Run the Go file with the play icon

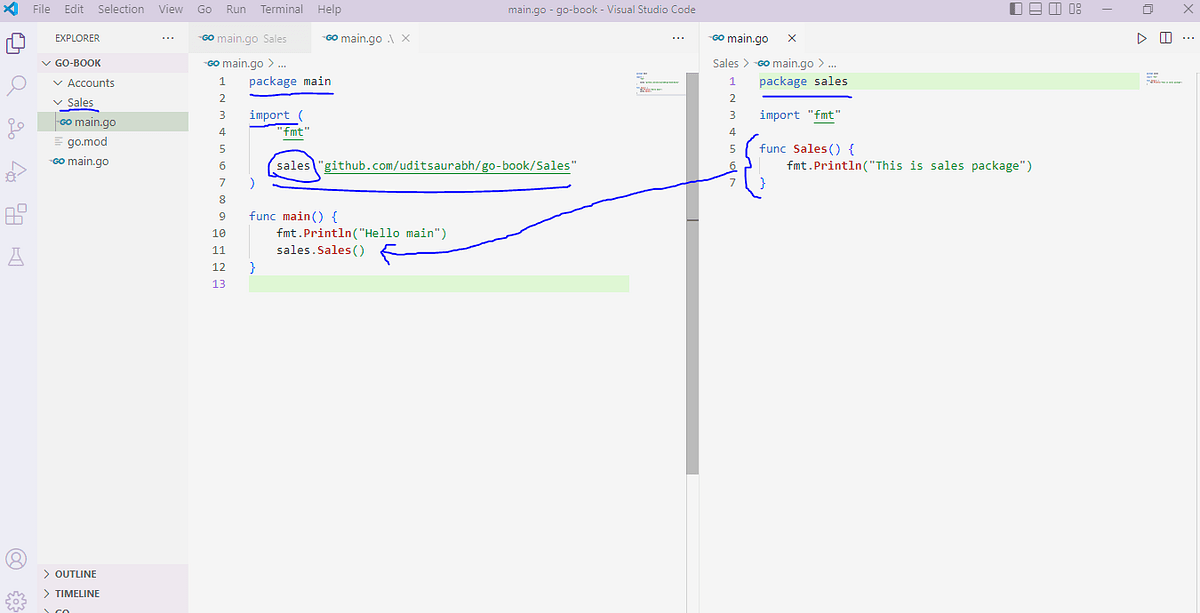(1141, 37)
